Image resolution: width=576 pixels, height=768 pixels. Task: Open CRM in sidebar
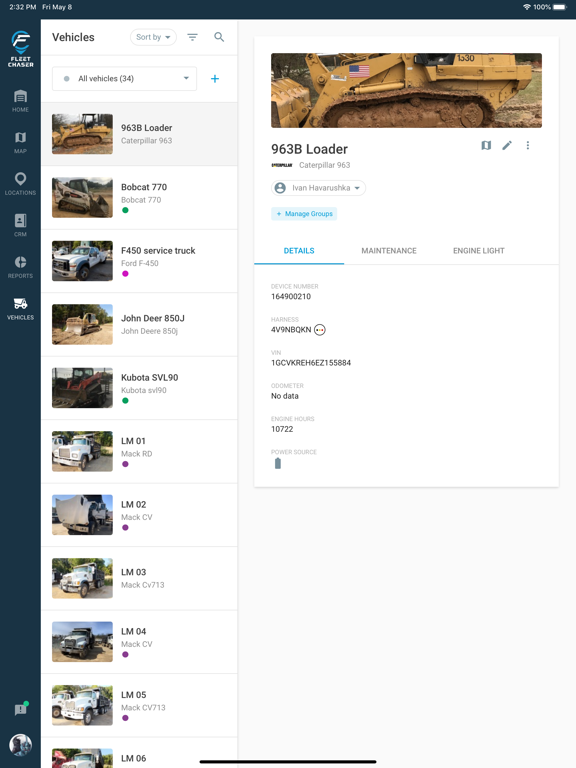(21, 225)
